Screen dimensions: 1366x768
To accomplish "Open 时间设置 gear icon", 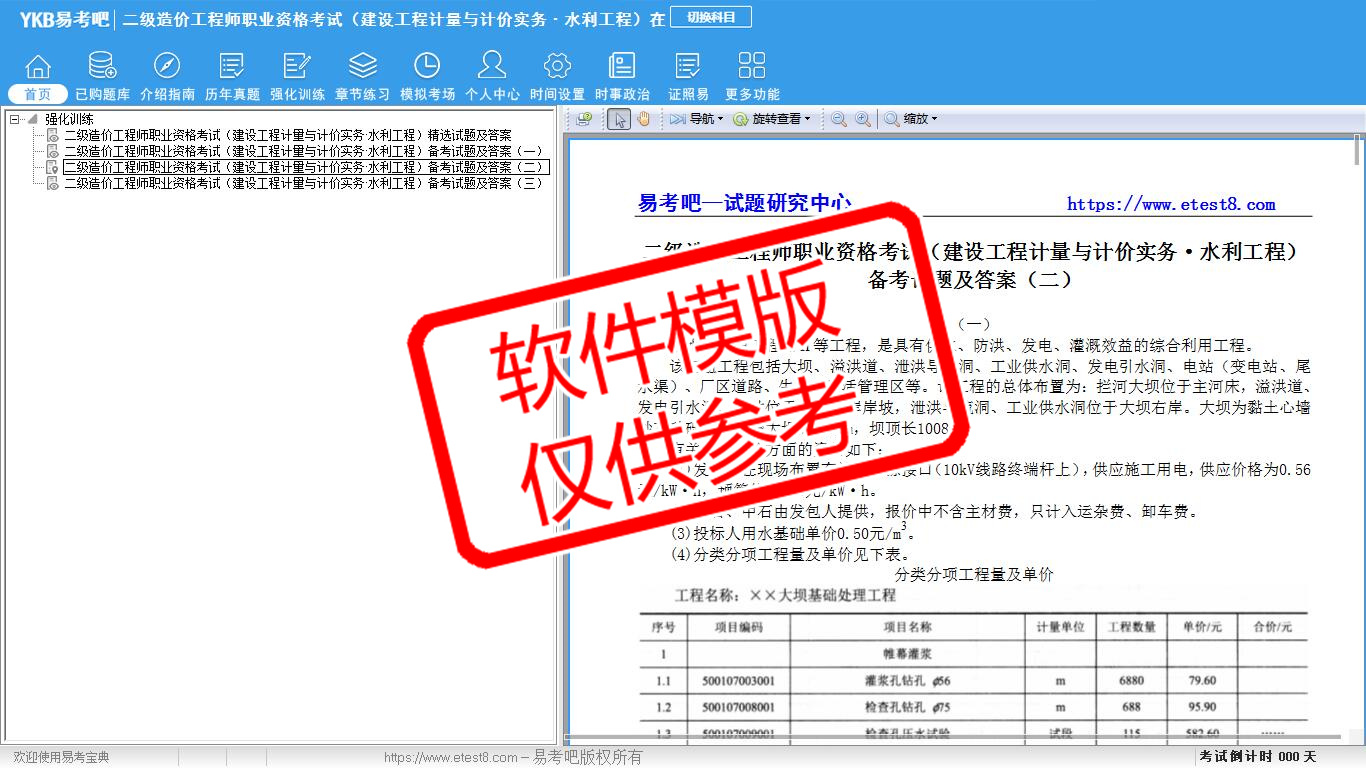I will pos(557,67).
